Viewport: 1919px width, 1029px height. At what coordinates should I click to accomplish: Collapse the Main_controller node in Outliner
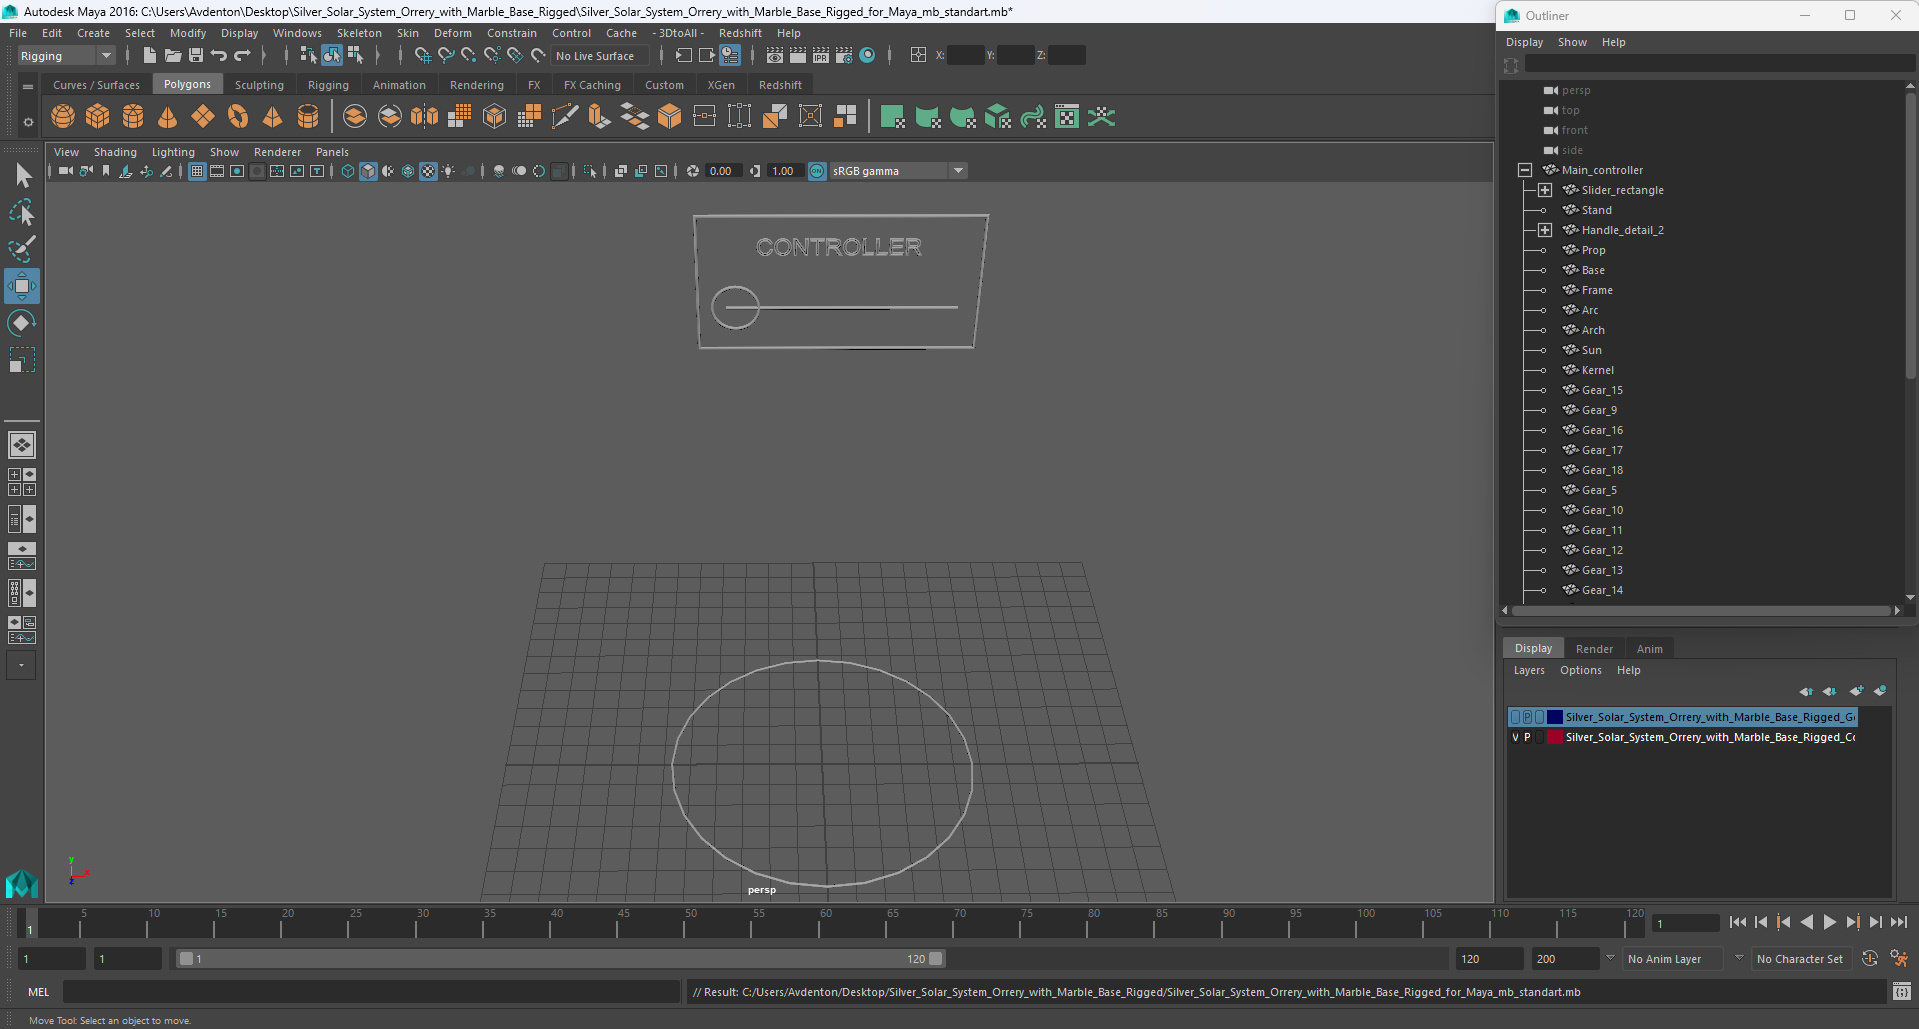(1525, 170)
